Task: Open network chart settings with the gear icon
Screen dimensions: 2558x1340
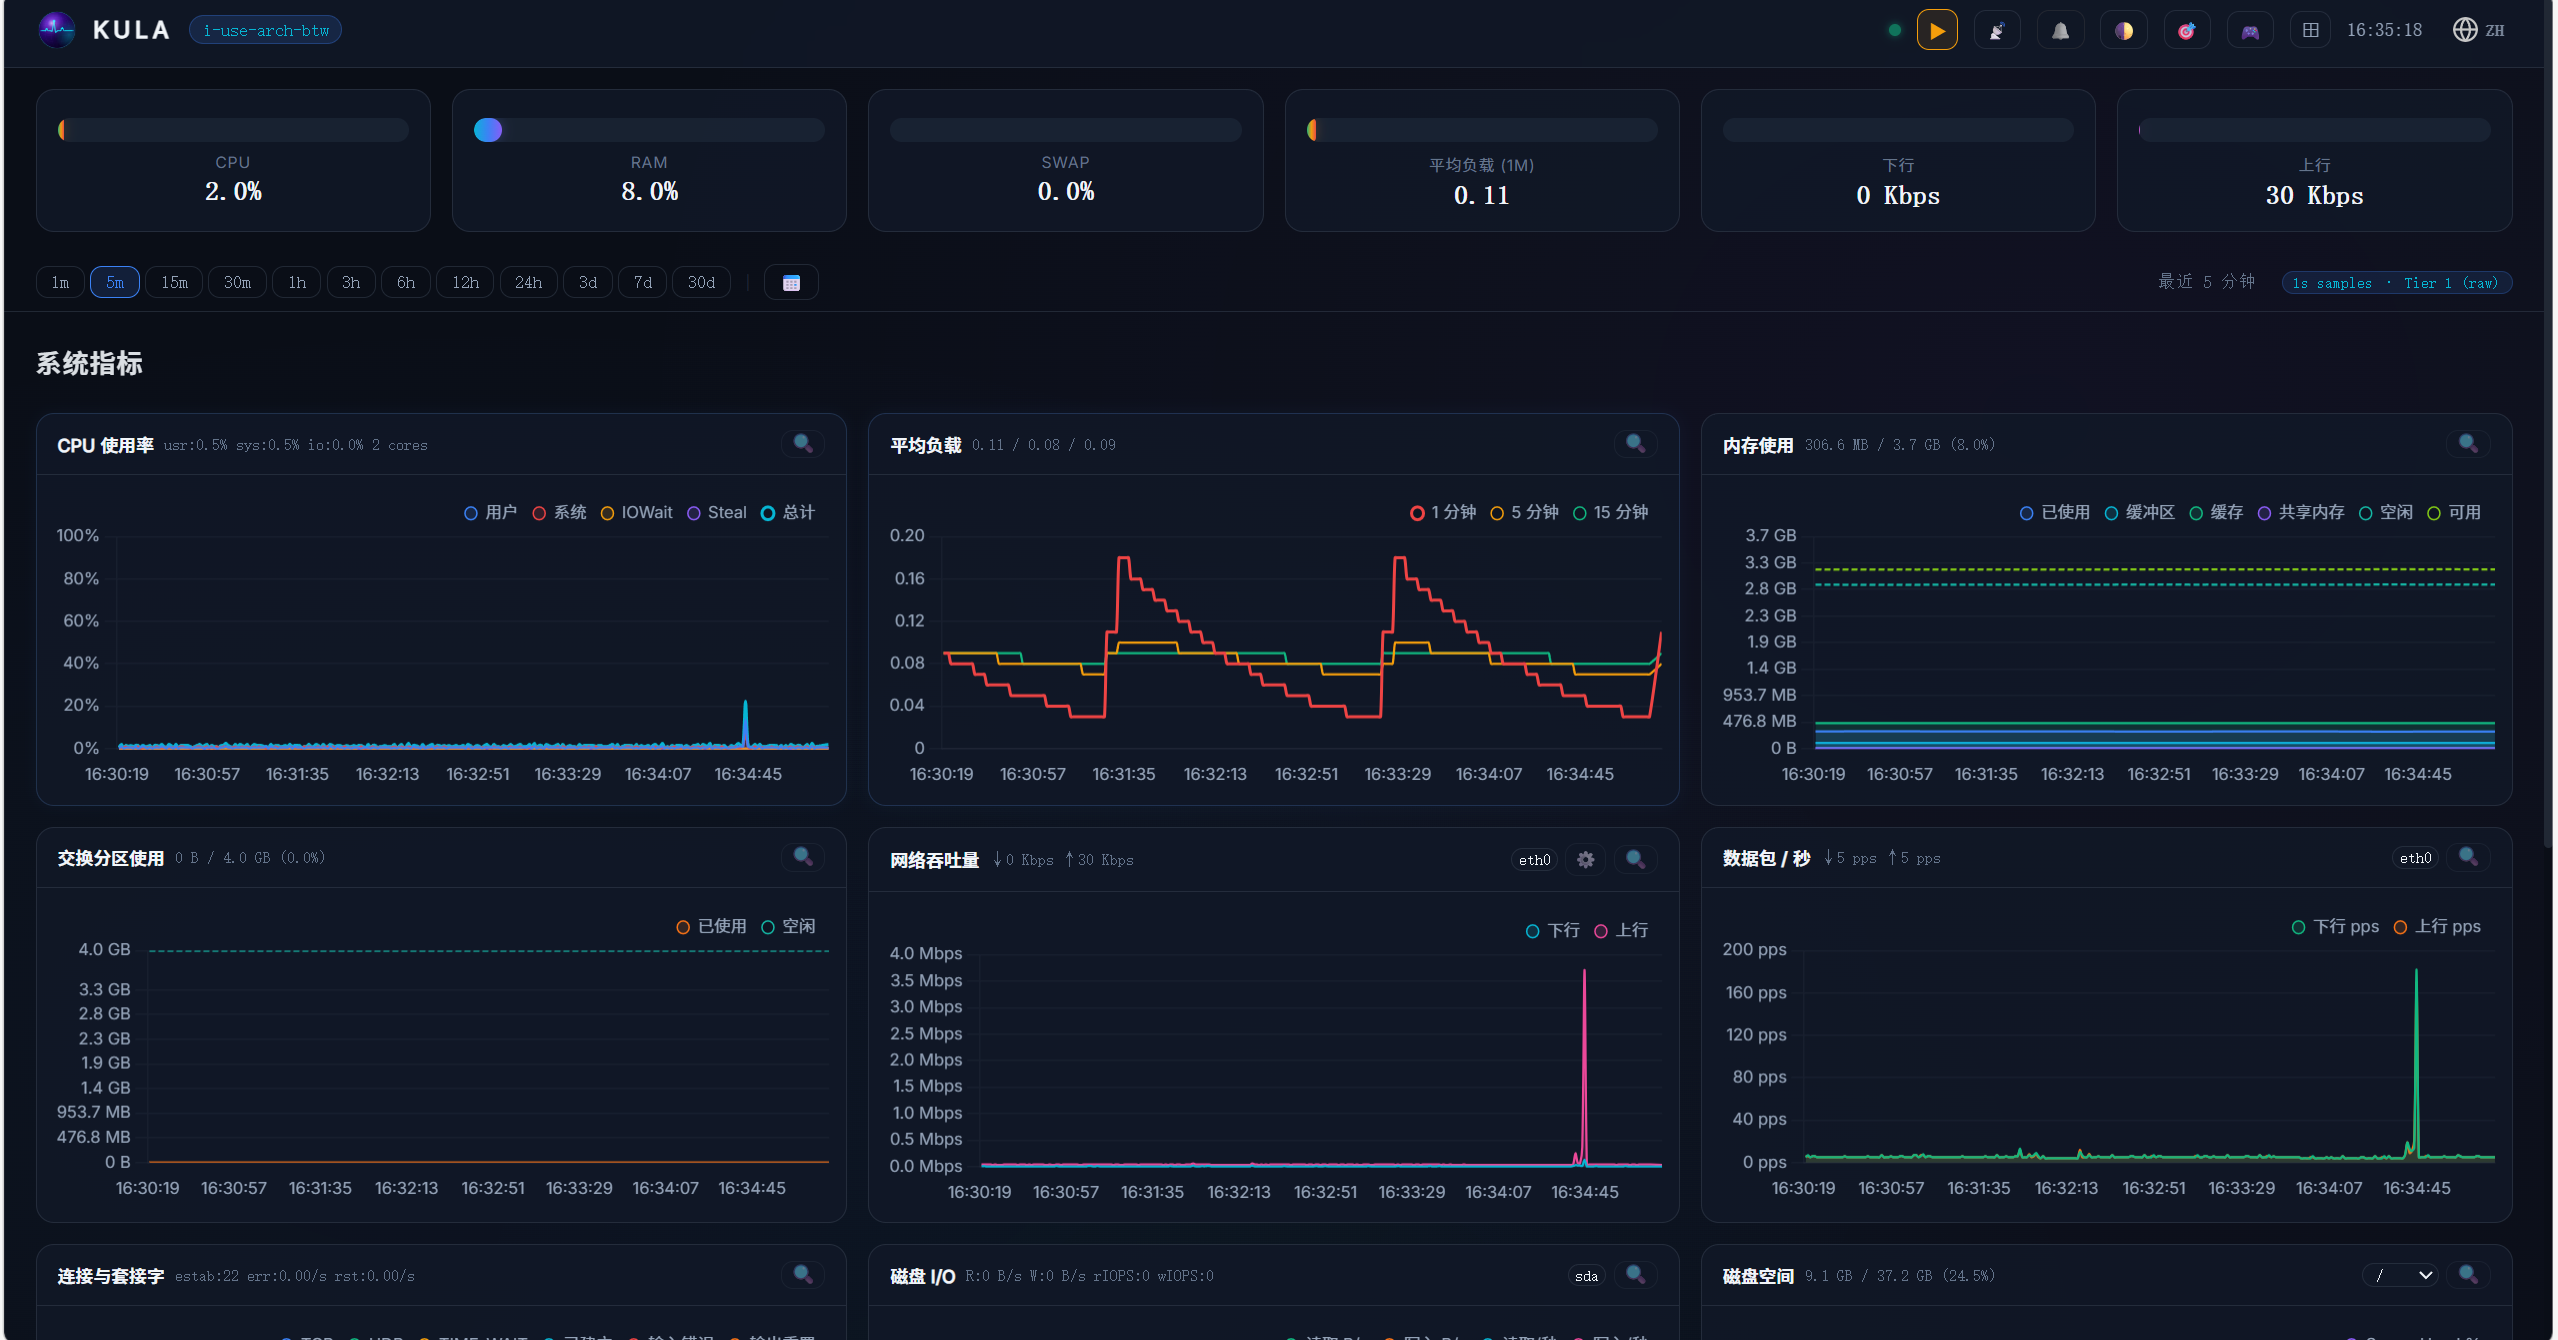Action: coord(1585,859)
